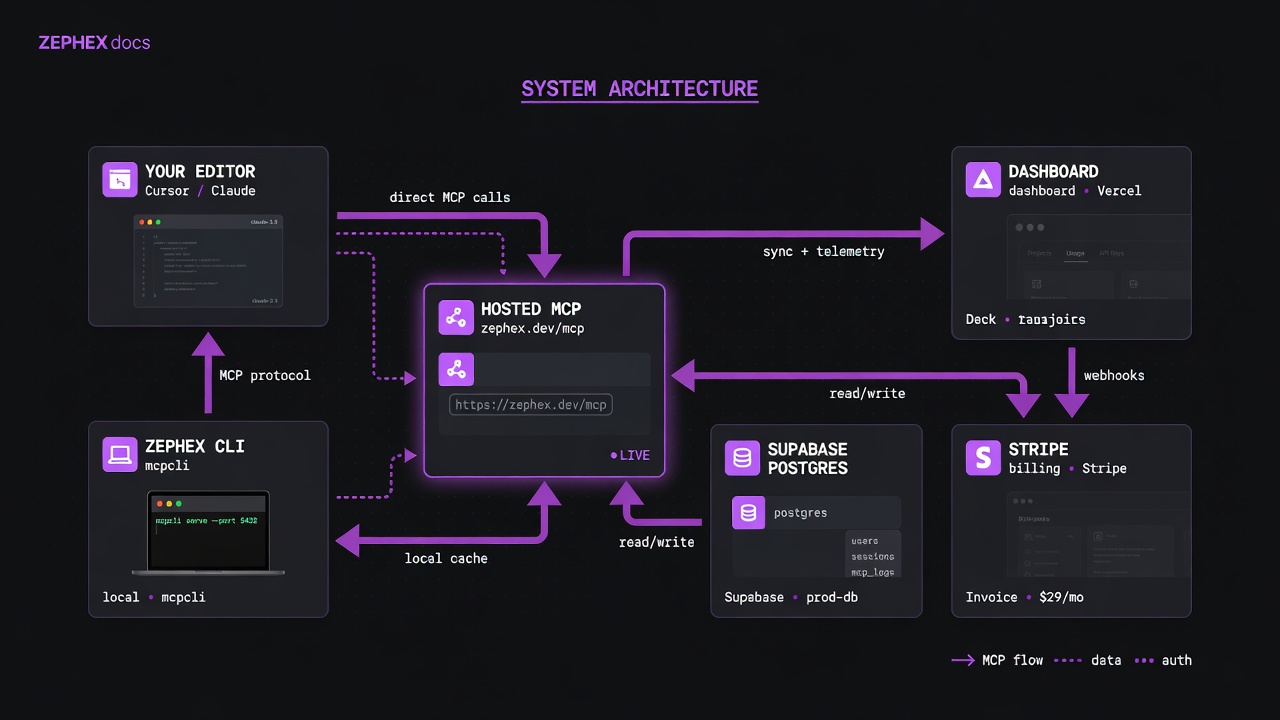
Task: Click the data legend entry
Action: pyautogui.click(x=1088, y=660)
